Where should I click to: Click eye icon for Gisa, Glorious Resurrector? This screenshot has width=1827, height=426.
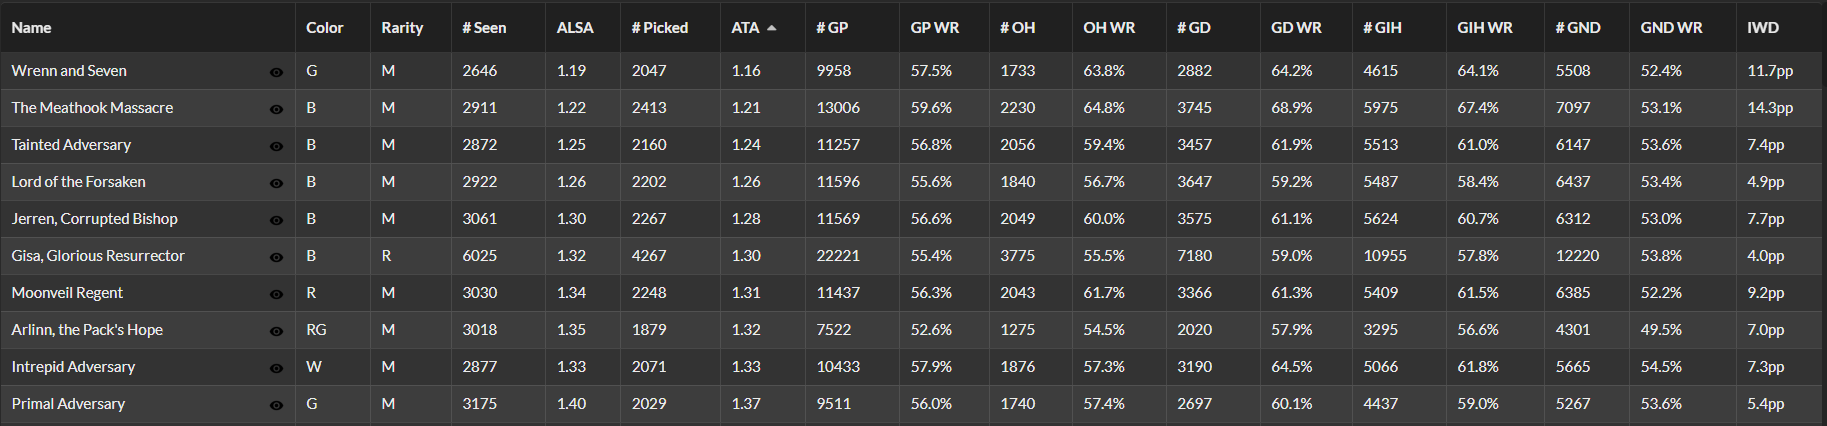point(276,257)
